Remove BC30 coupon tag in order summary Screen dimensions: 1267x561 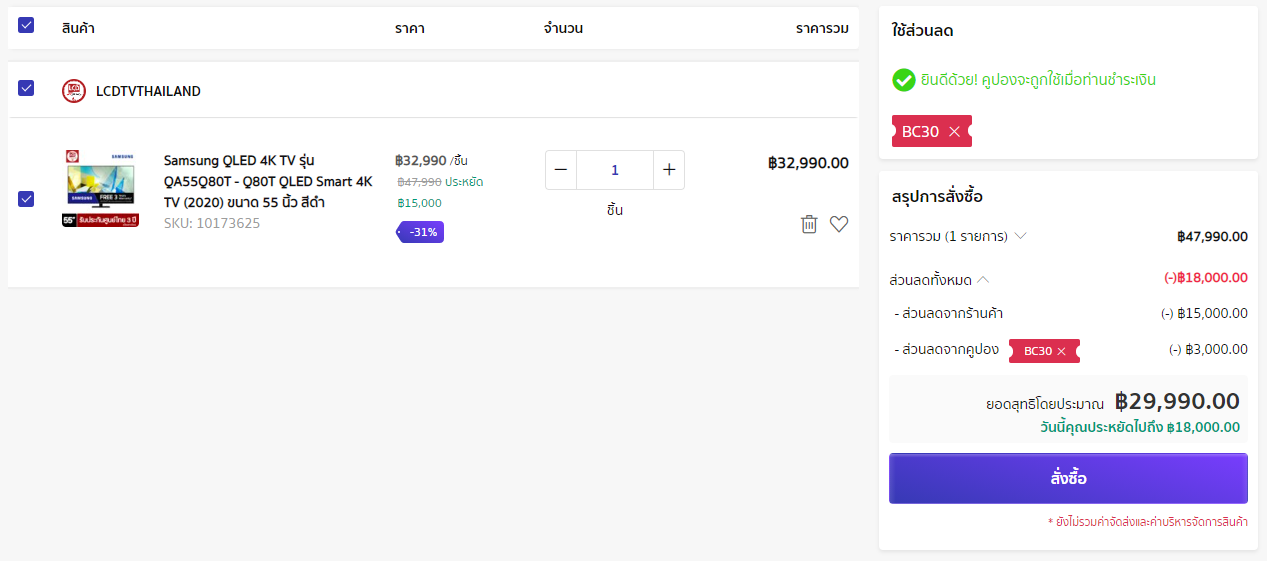pyautogui.click(x=1061, y=351)
